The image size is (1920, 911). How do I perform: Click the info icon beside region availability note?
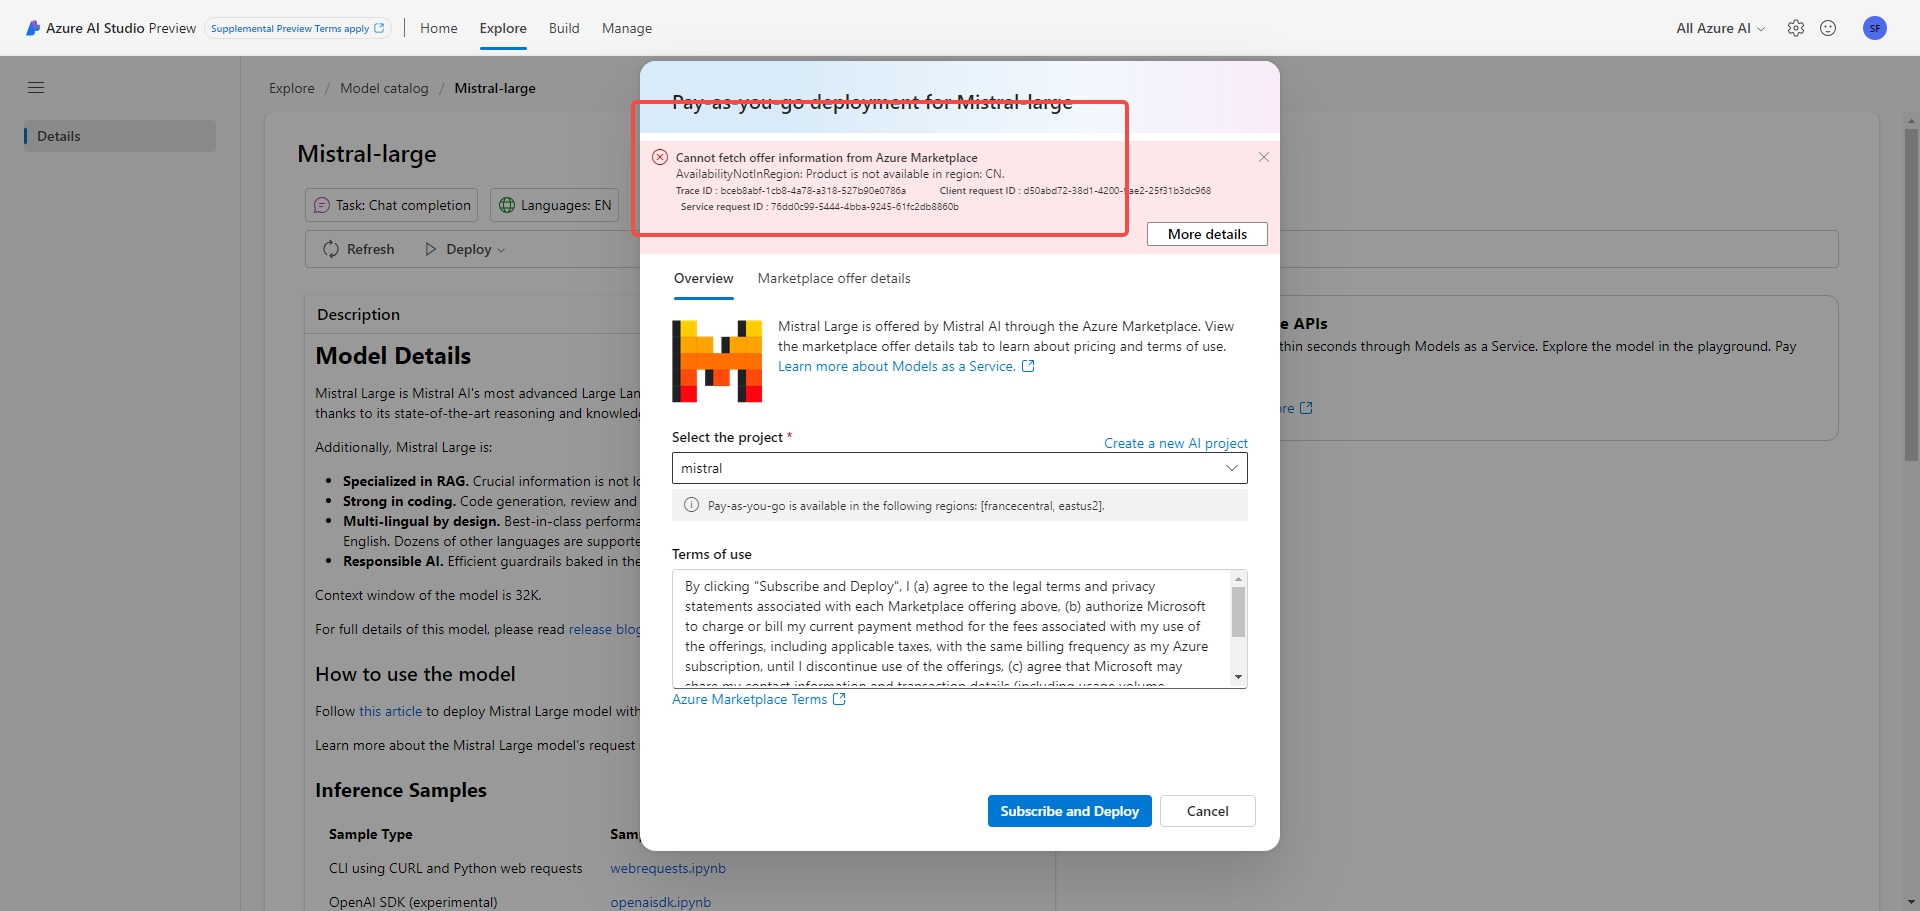coord(691,505)
